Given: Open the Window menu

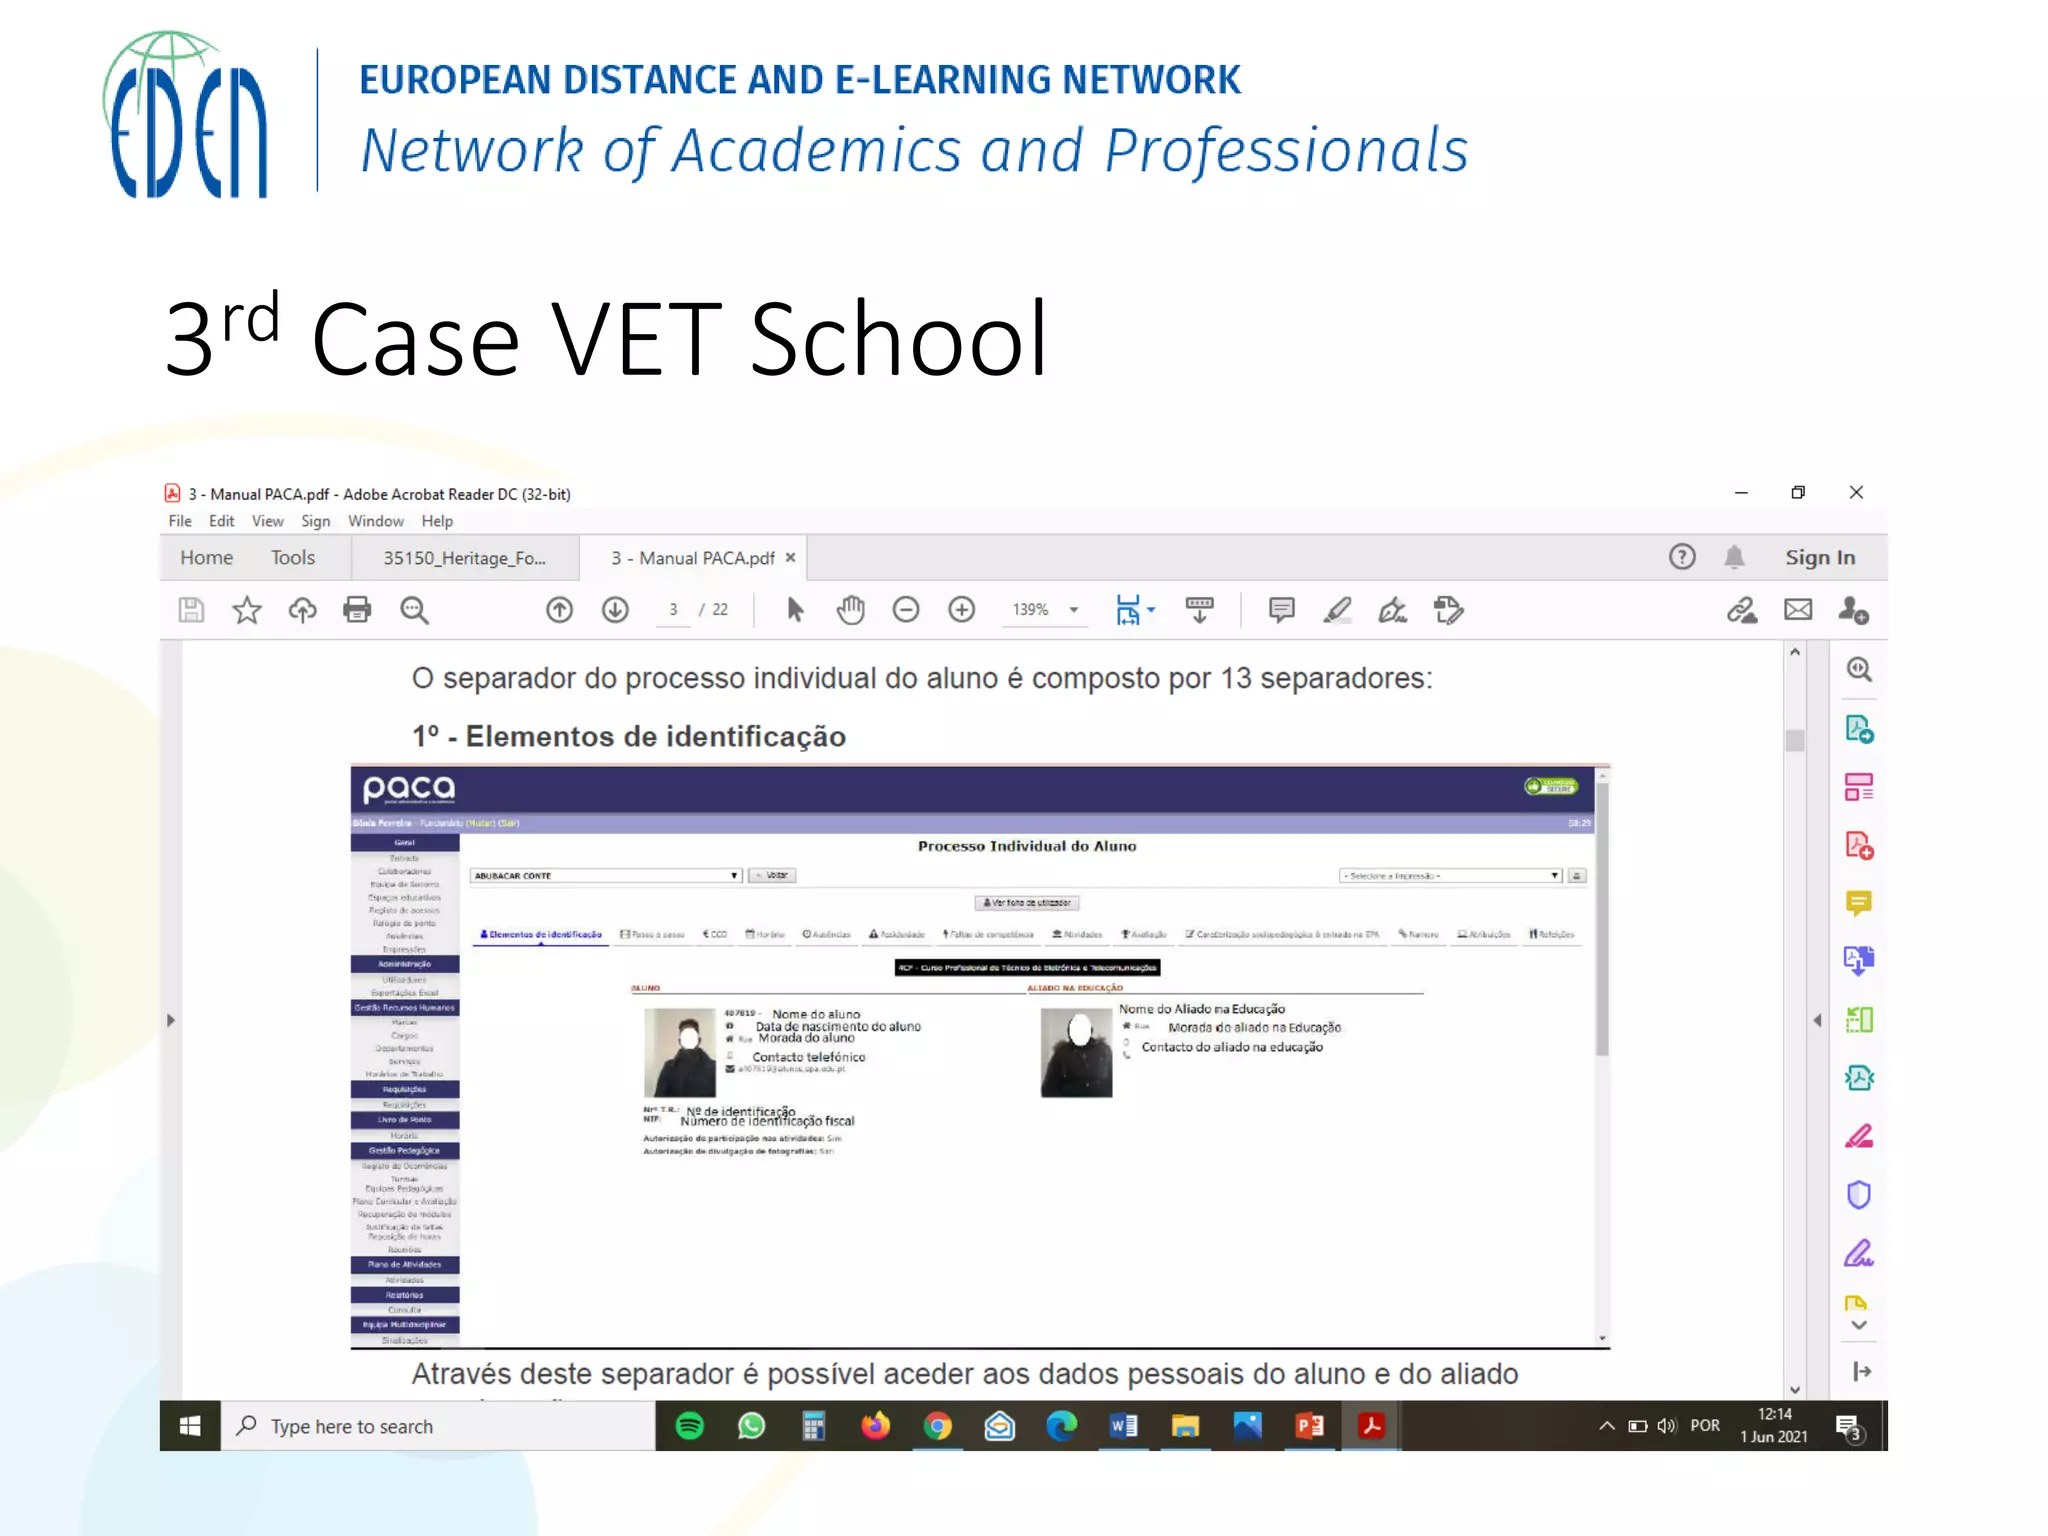Looking at the screenshot, I should pyautogui.click(x=376, y=521).
